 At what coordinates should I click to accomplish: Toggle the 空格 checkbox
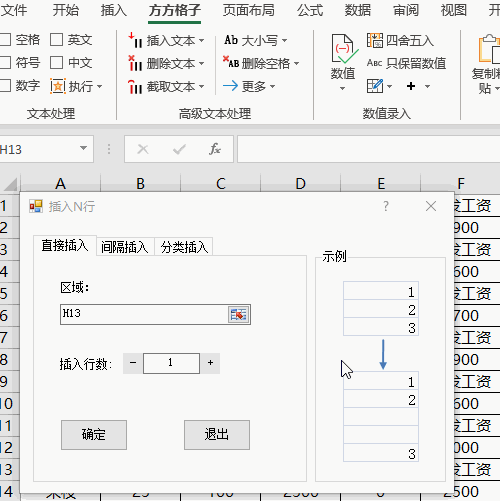click(5, 40)
